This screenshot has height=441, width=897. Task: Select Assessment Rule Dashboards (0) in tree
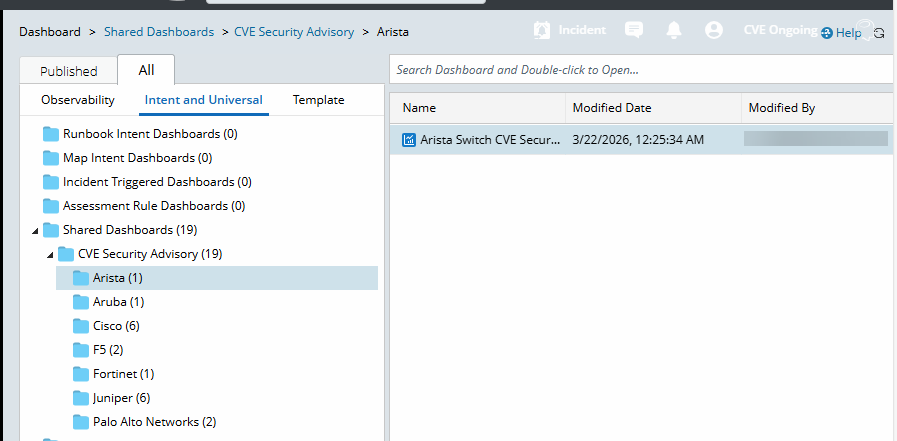154,206
